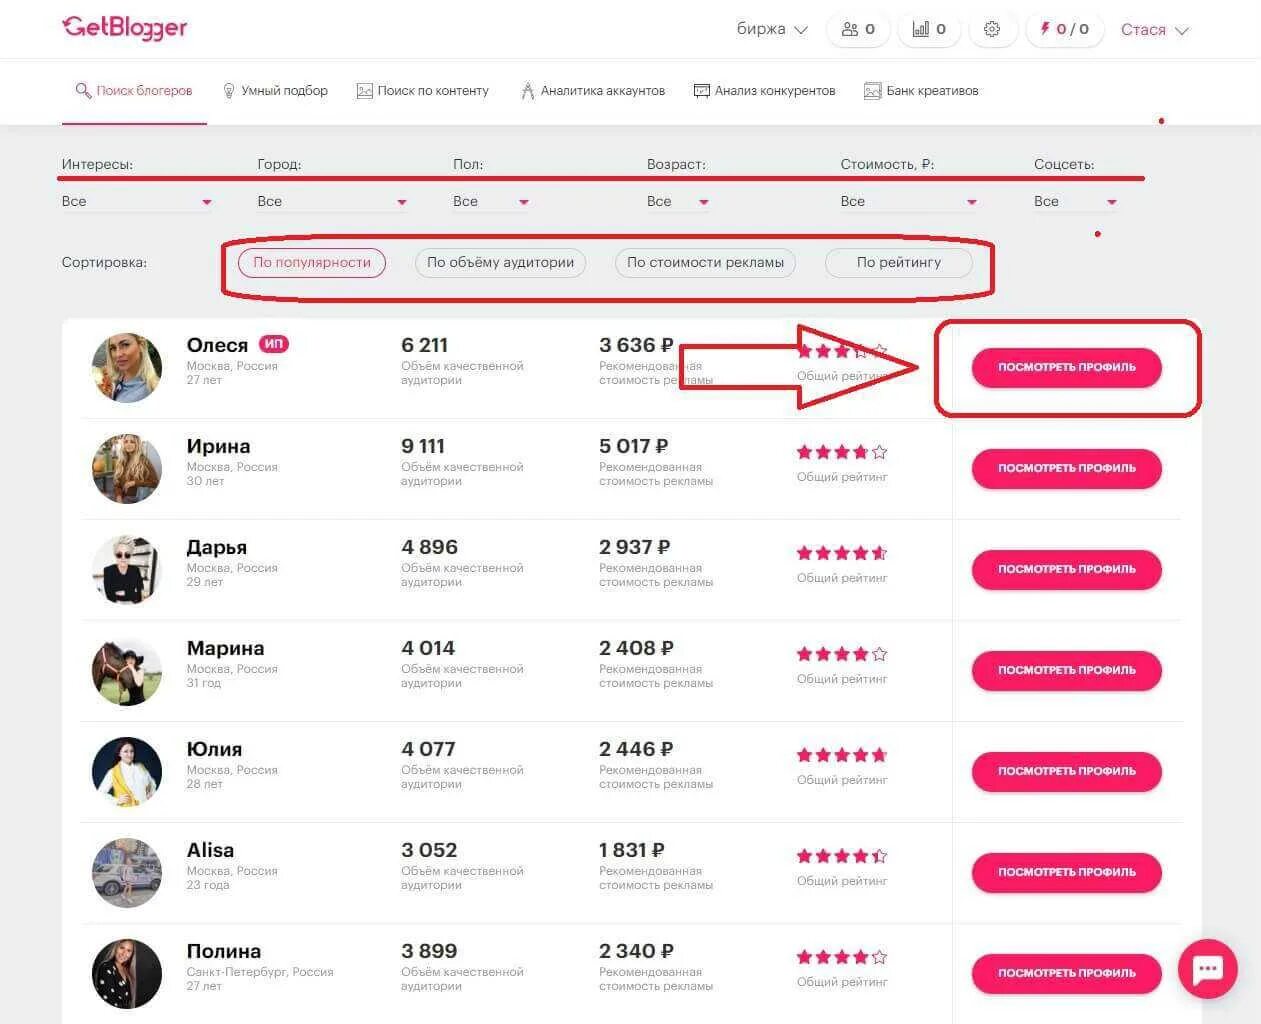Image resolution: width=1261 pixels, height=1024 pixels.
Task: Click the ИП badge next to Олеся
Action: pos(274,344)
